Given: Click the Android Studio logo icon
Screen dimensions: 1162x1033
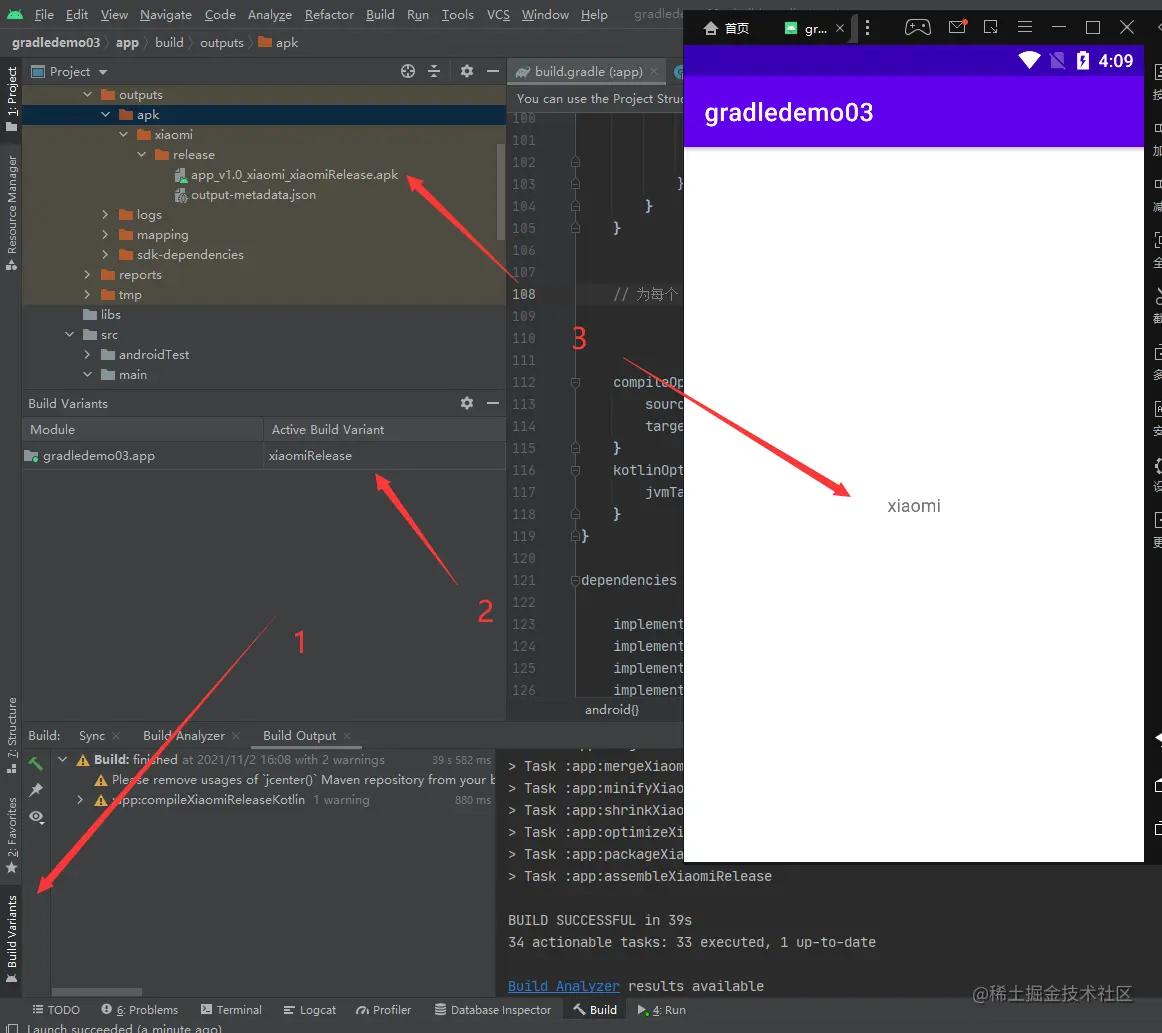Looking at the screenshot, I should click(15, 14).
